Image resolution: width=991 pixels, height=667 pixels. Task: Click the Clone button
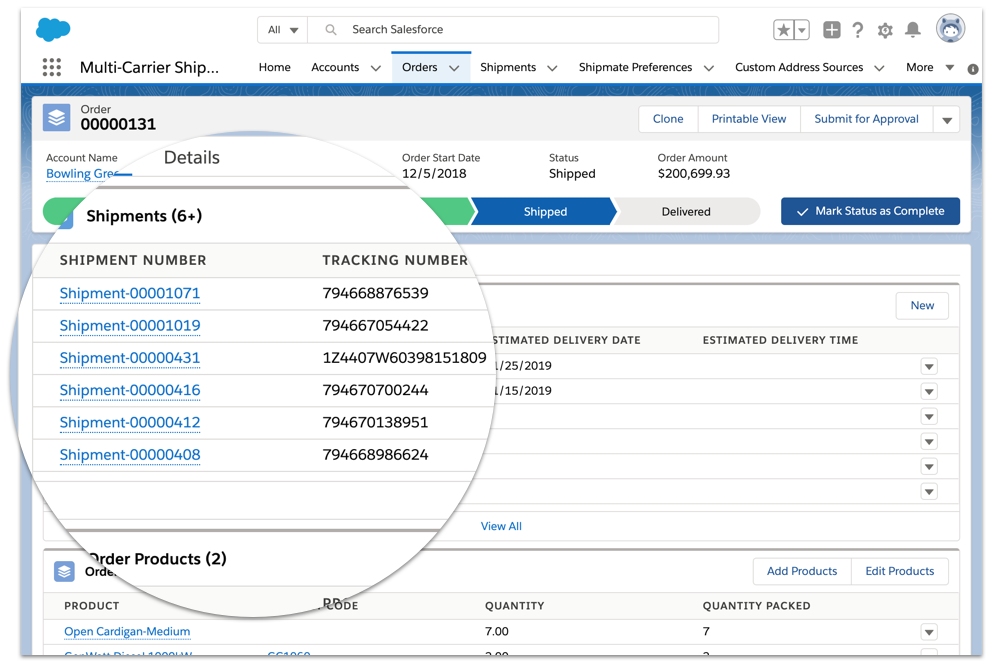click(x=668, y=119)
